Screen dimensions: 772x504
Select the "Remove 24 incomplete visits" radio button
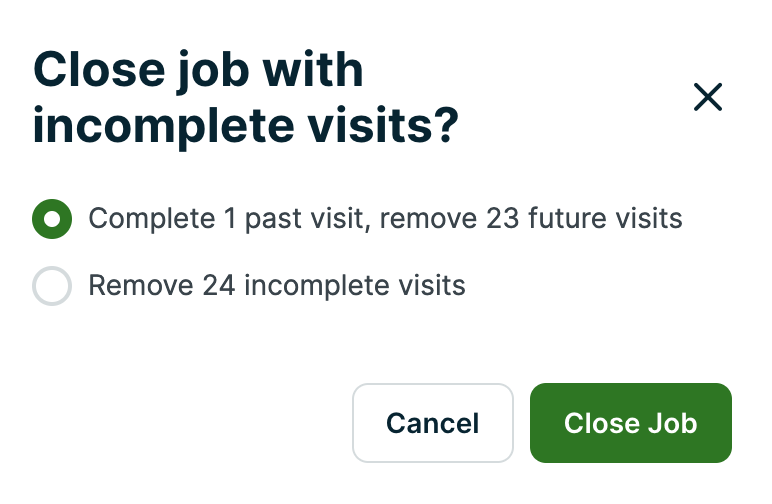tap(52, 286)
